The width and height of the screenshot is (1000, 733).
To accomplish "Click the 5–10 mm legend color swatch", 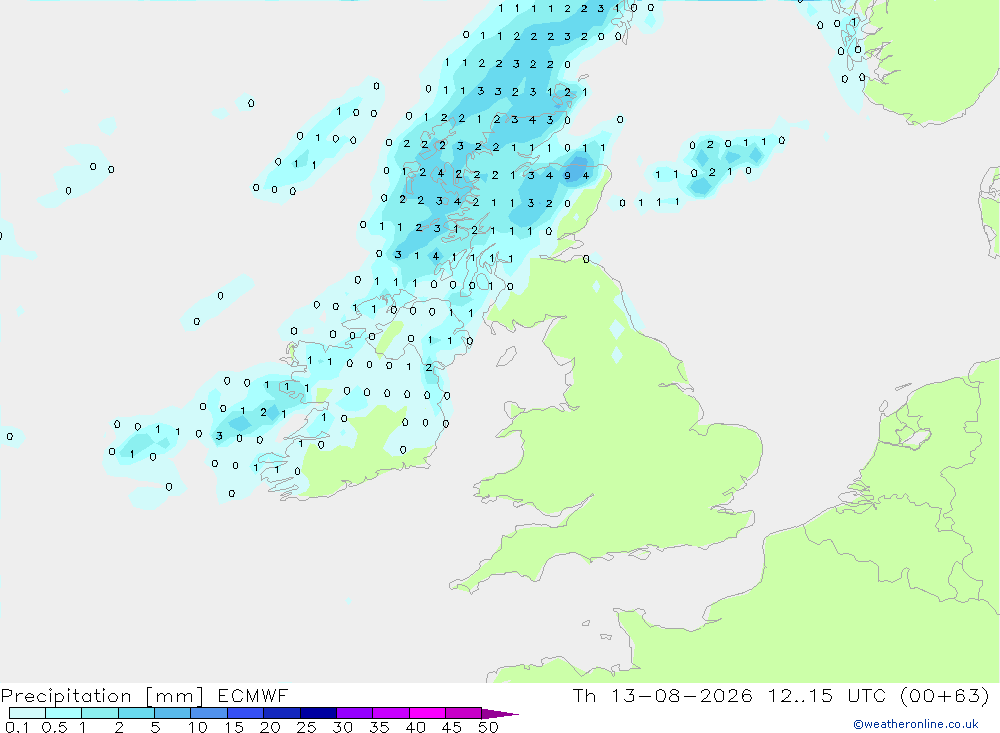I will click(173, 713).
